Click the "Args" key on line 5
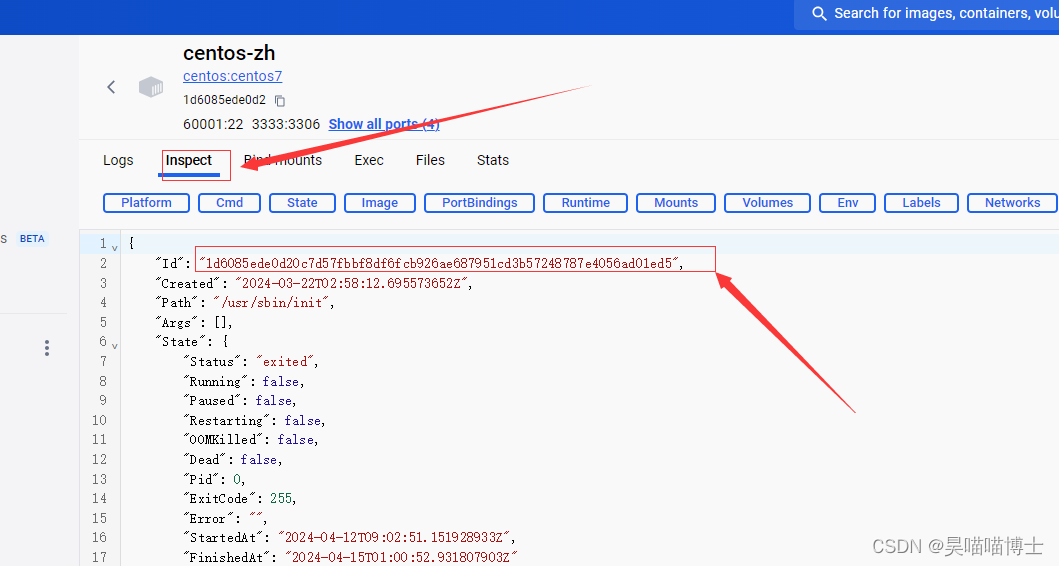Viewport: 1059px width, 566px height. click(178, 323)
